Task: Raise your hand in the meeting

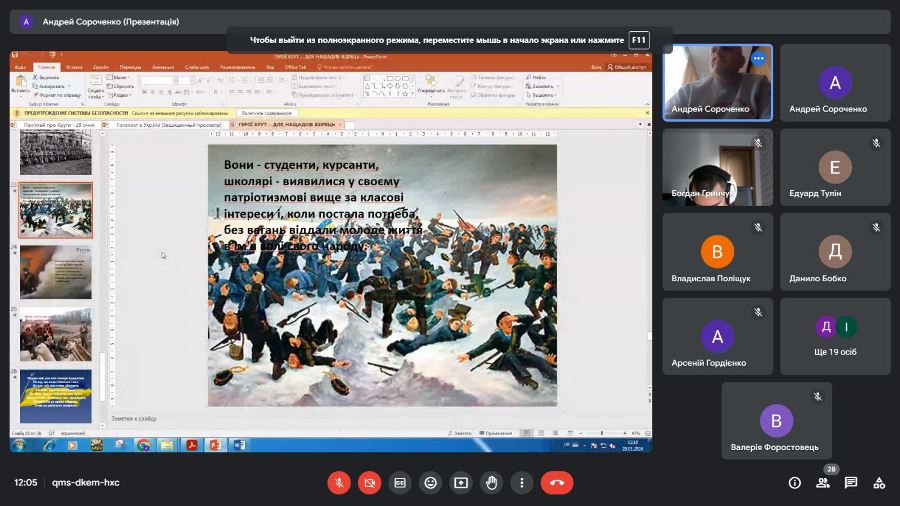Action: [491, 482]
